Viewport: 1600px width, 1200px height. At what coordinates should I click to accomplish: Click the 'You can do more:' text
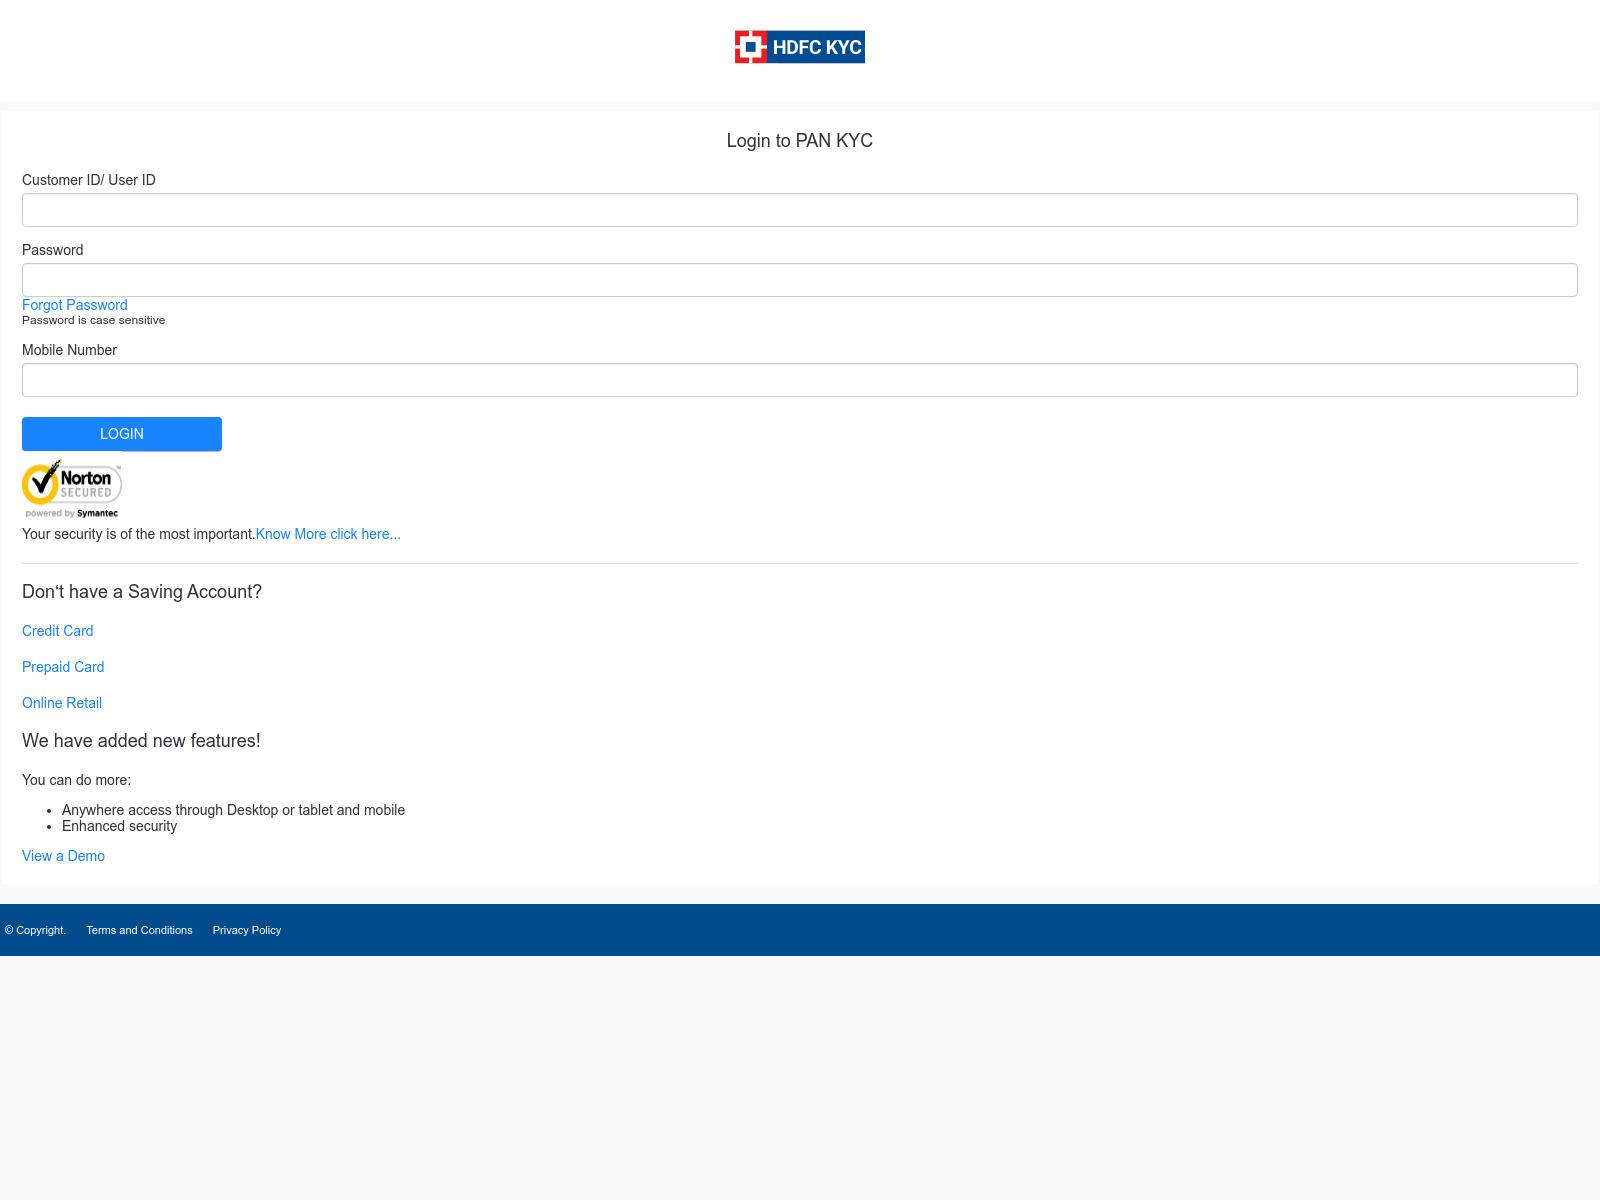pos(77,780)
